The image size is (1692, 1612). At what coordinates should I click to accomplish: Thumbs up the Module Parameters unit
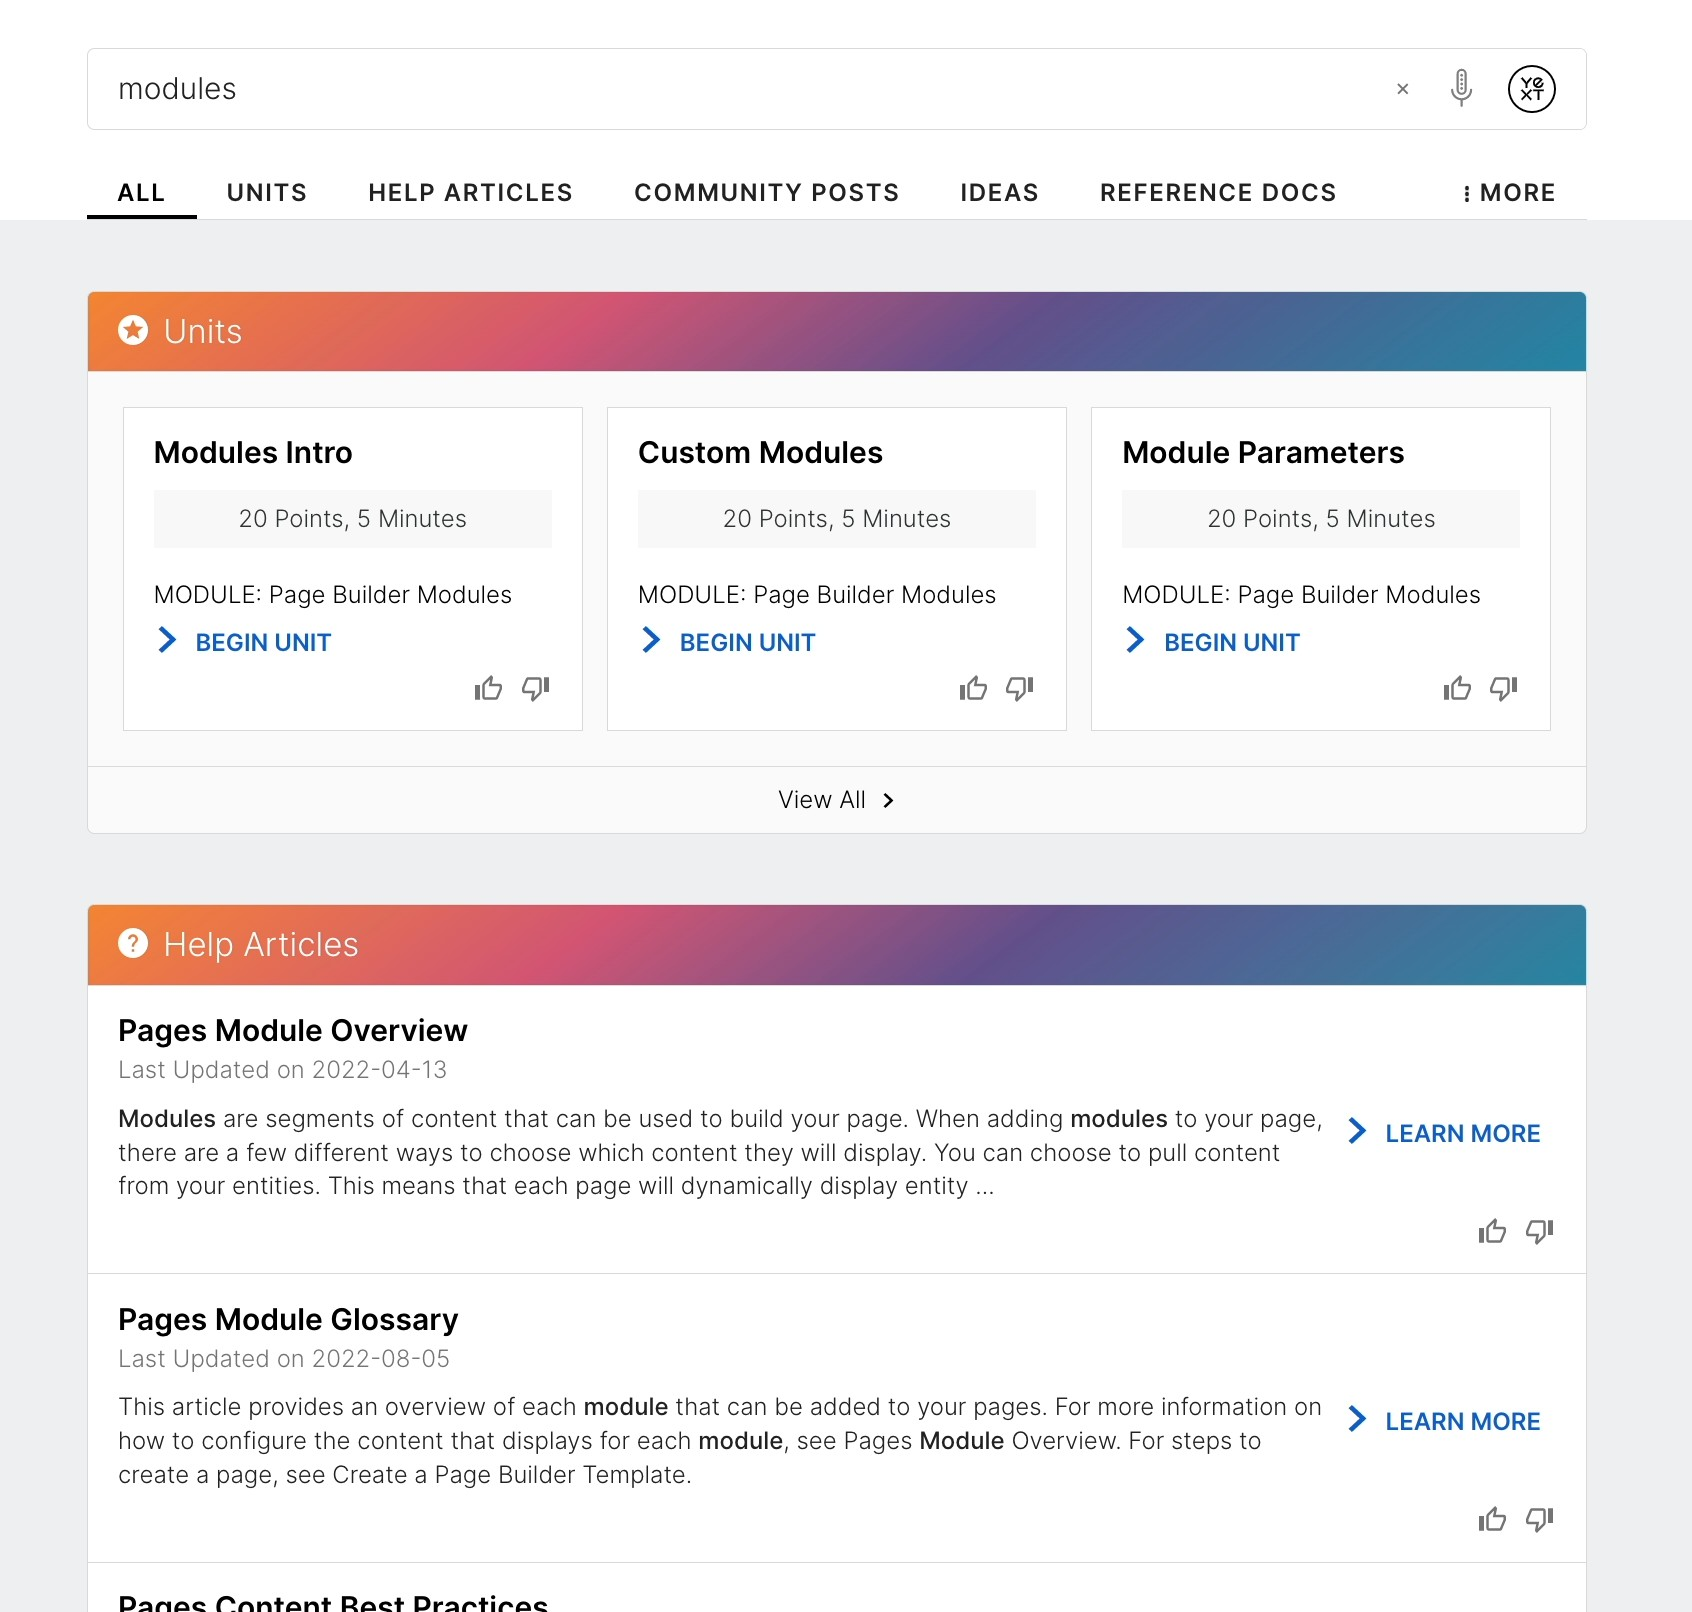pyautogui.click(x=1457, y=688)
